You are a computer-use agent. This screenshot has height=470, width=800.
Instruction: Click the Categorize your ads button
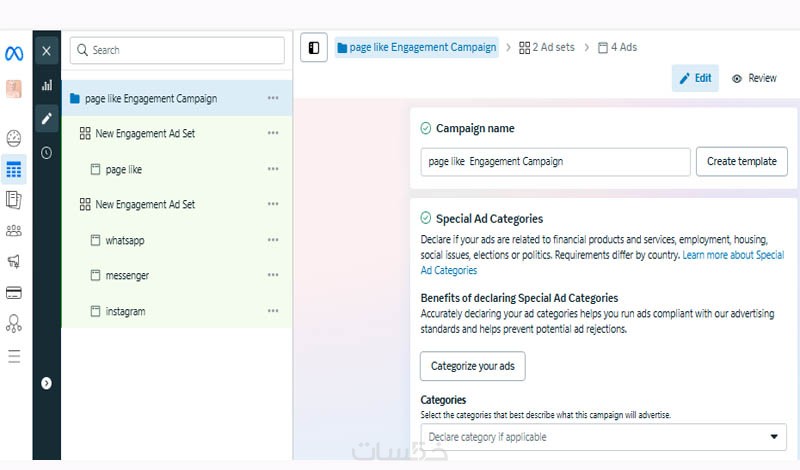472,366
